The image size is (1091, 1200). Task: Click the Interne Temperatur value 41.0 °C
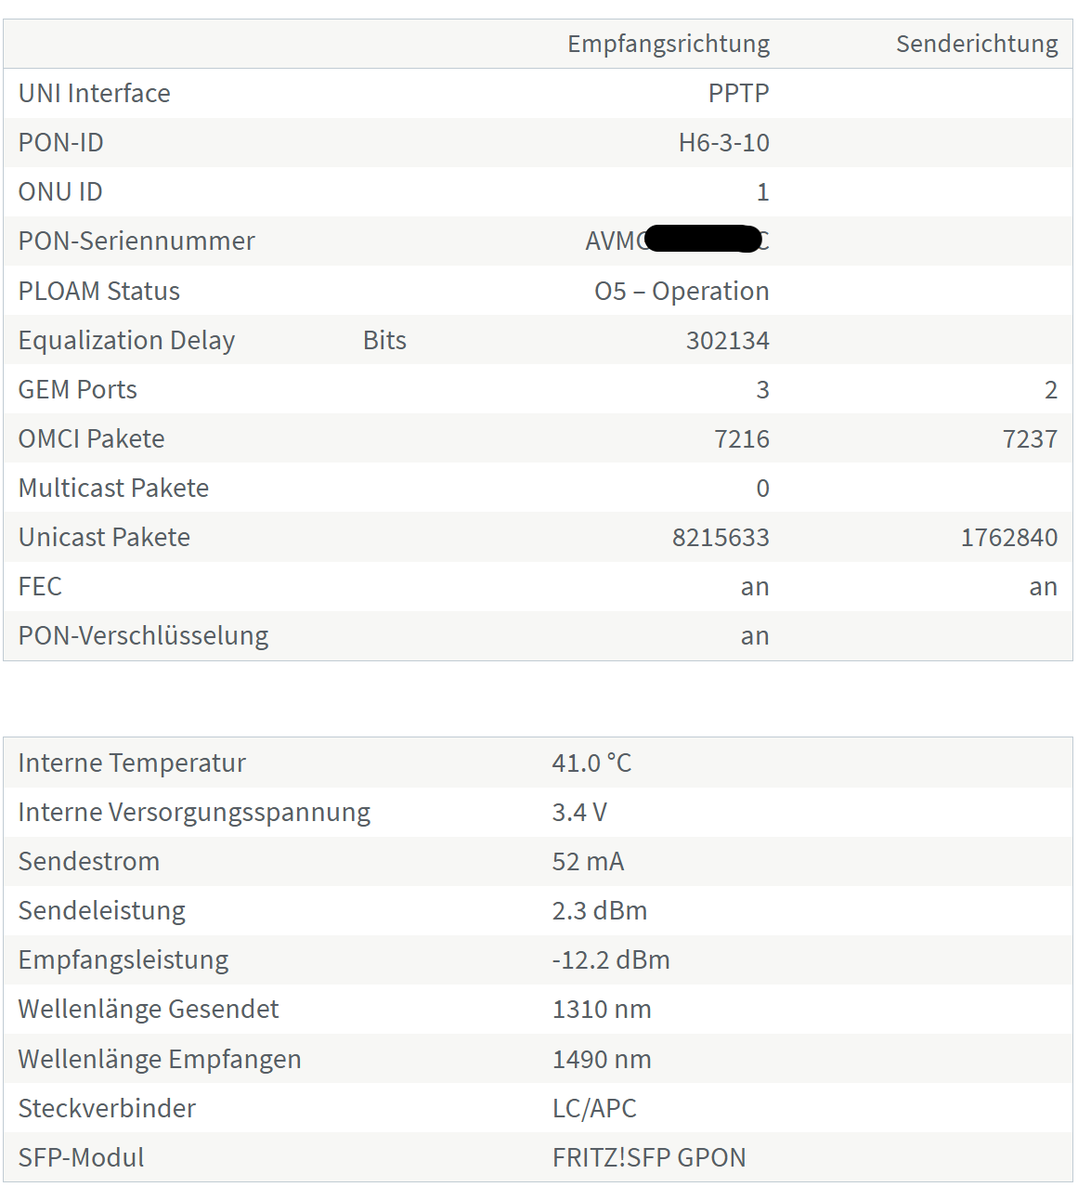point(592,763)
